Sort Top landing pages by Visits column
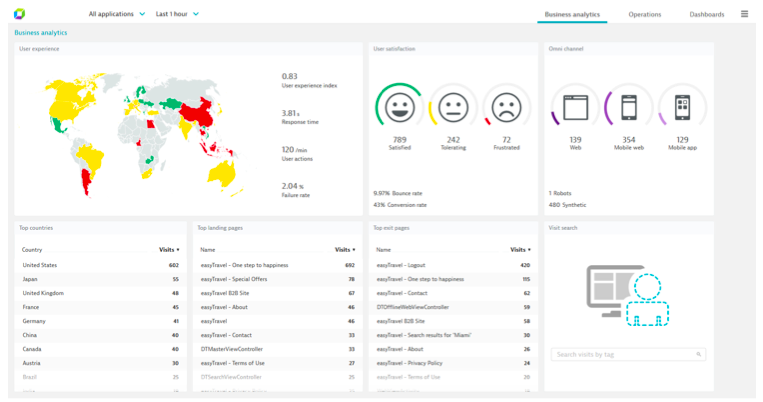Image resolution: width=763 pixels, height=402 pixels. point(345,250)
